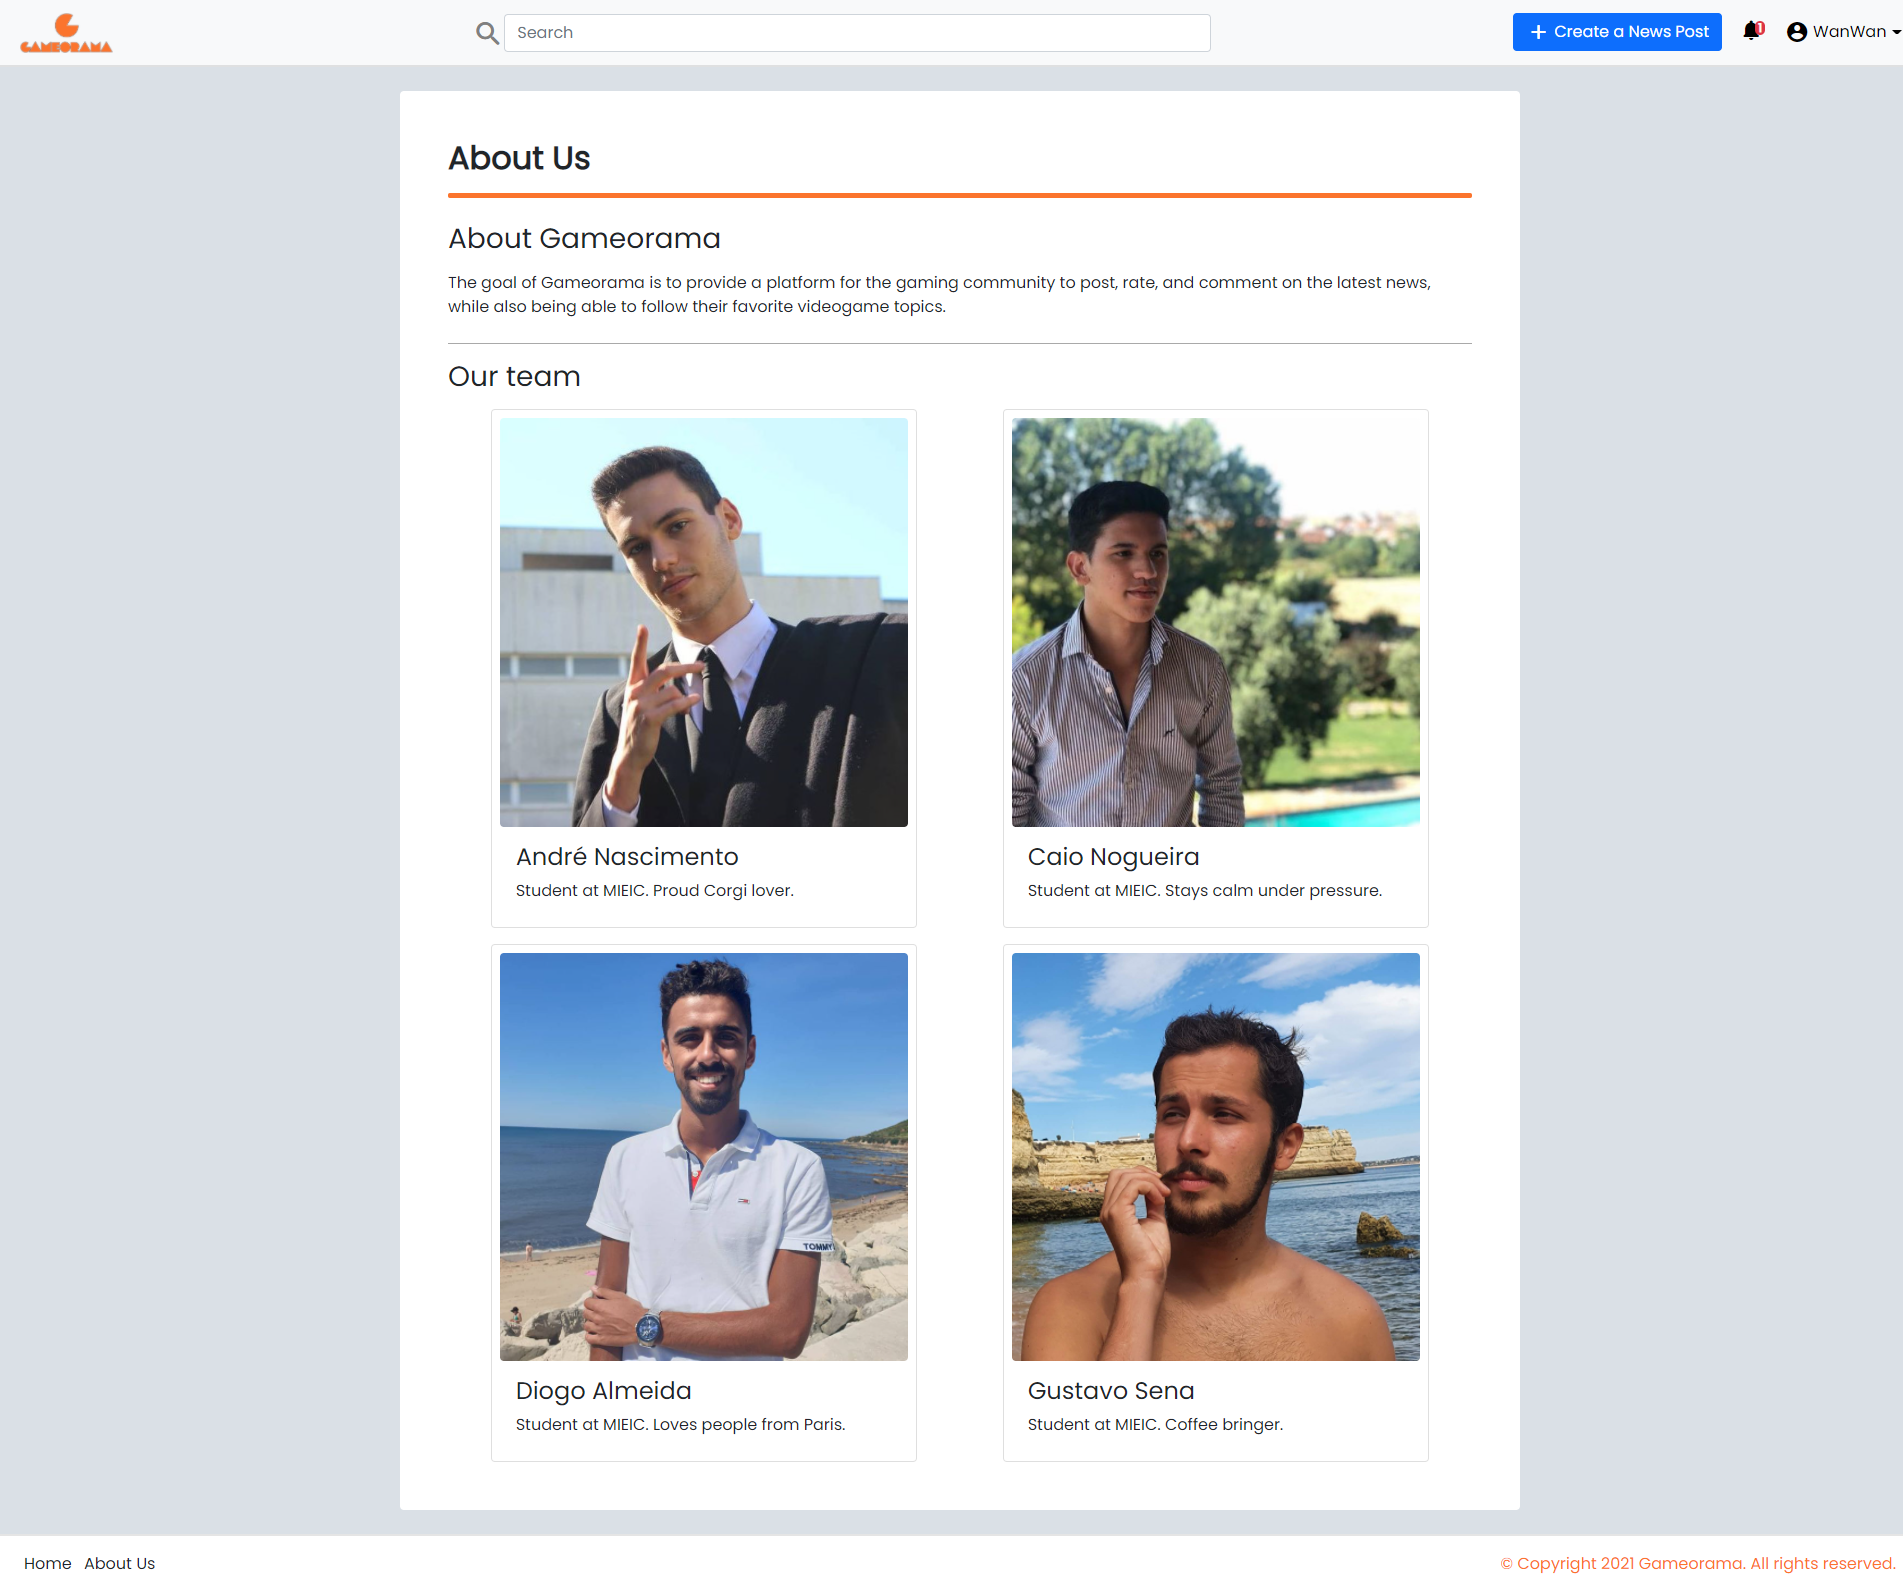Click the Search input field
Image resolution: width=1903 pixels, height=1584 pixels.
pos(857,33)
